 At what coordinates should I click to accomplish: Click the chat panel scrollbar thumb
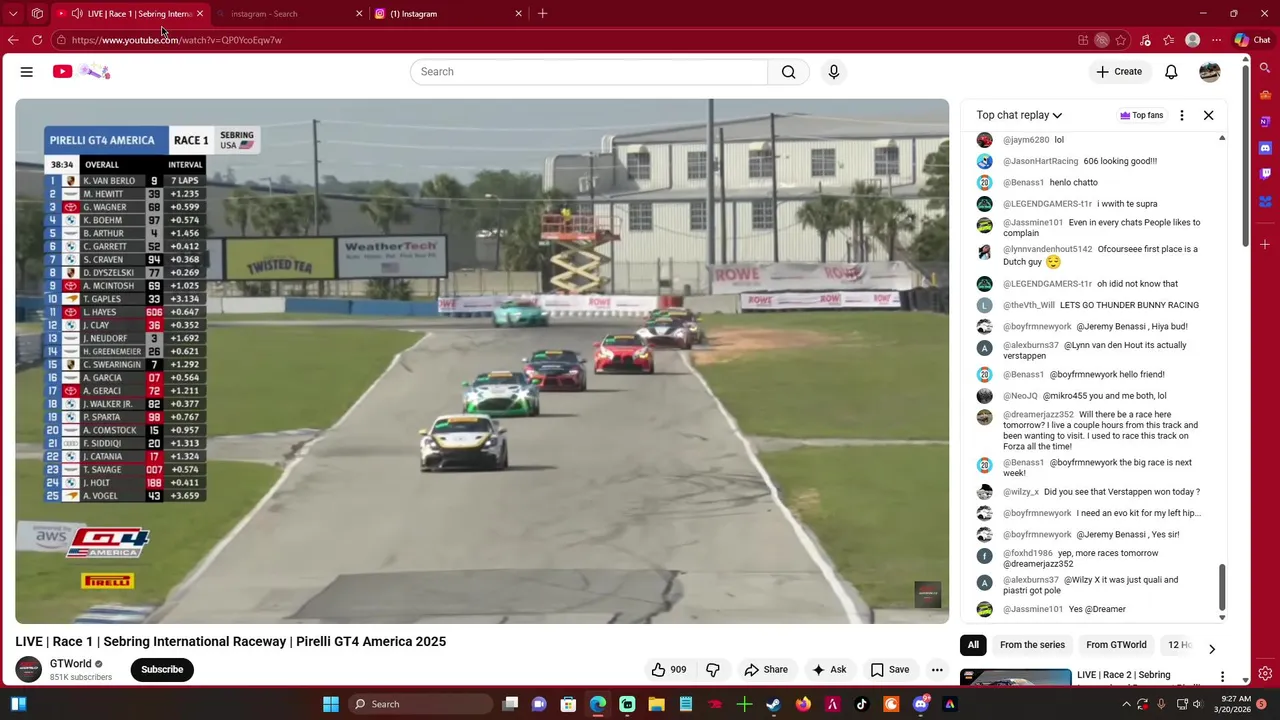1222,586
